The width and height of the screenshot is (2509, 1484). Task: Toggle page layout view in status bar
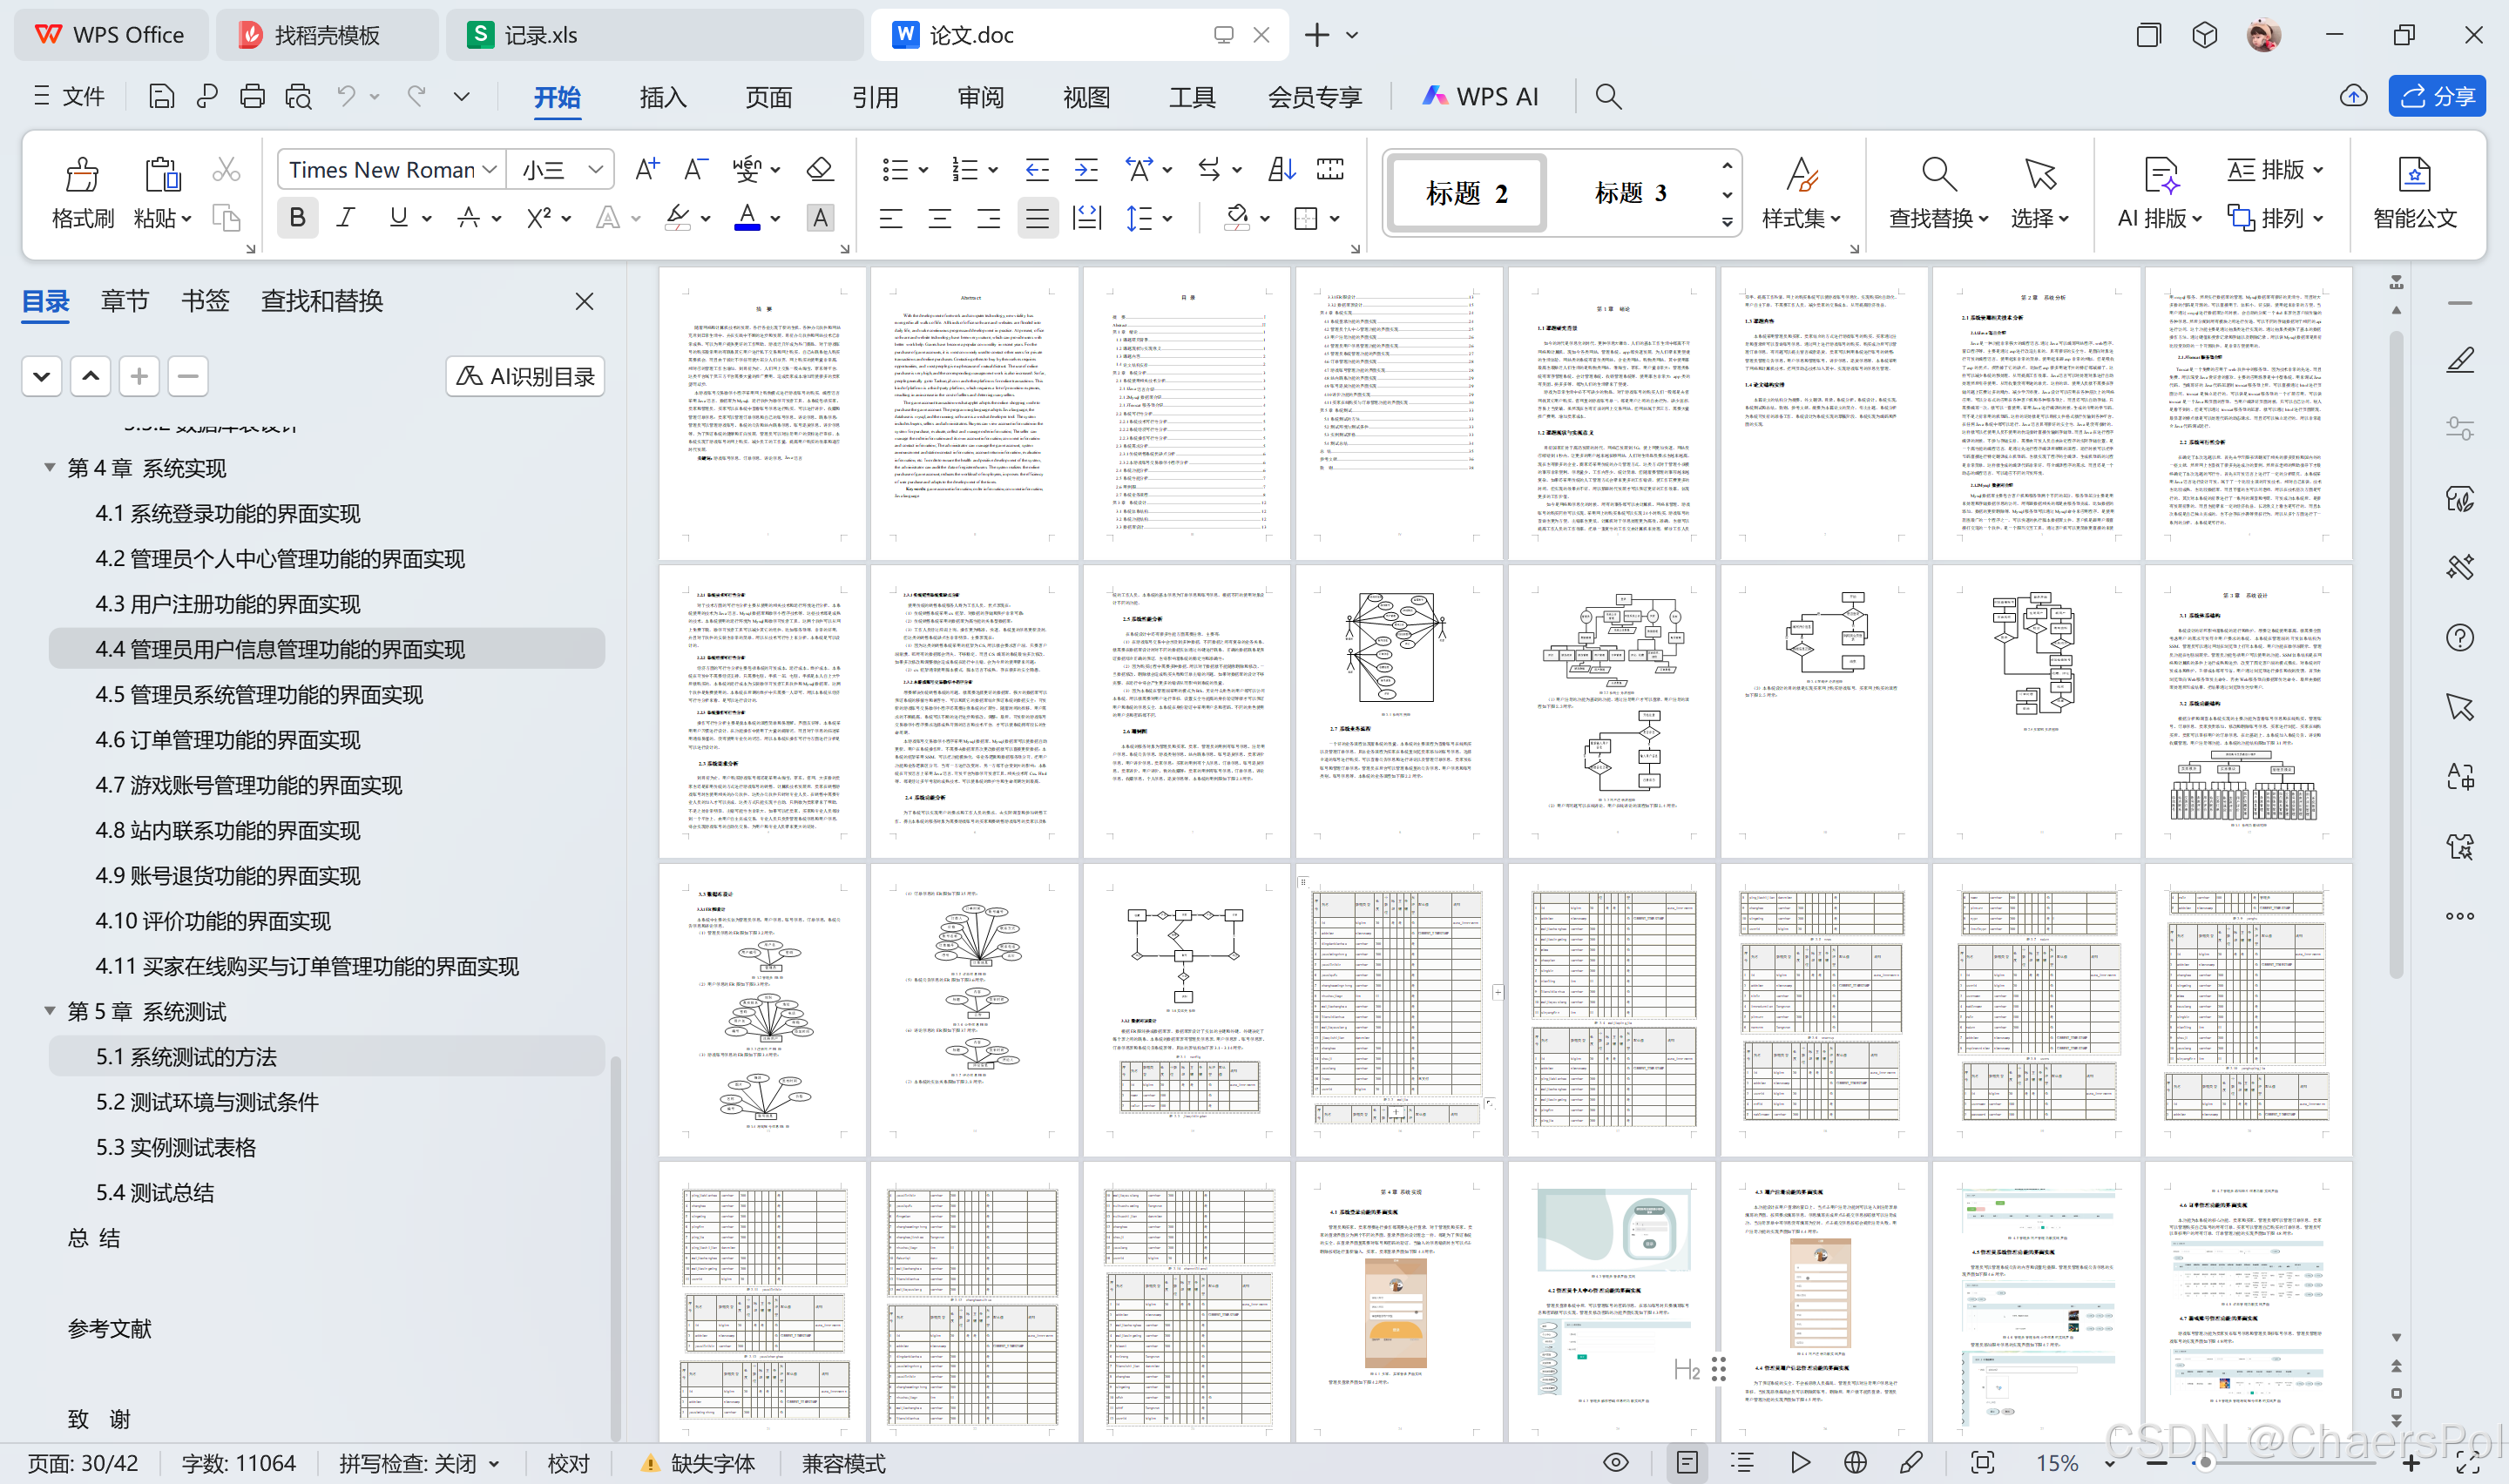click(x=1687, y=1463)
